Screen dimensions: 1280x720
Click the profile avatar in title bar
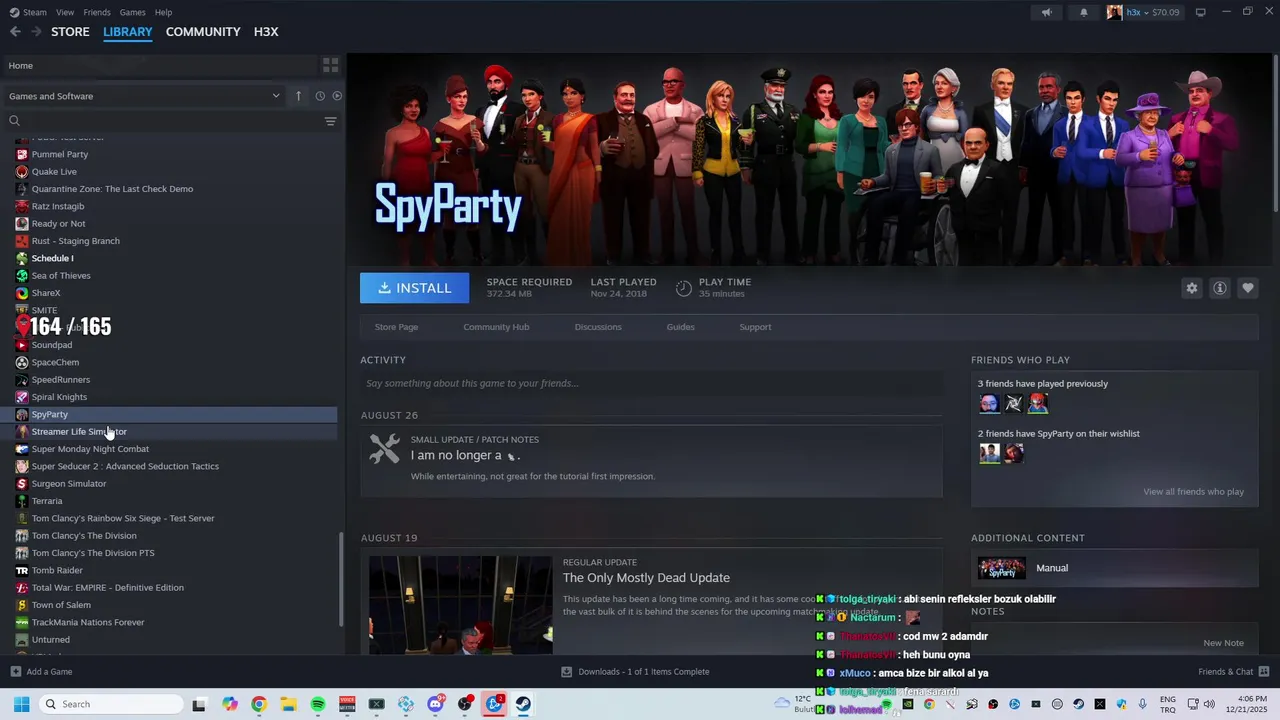click(1114, 12)
